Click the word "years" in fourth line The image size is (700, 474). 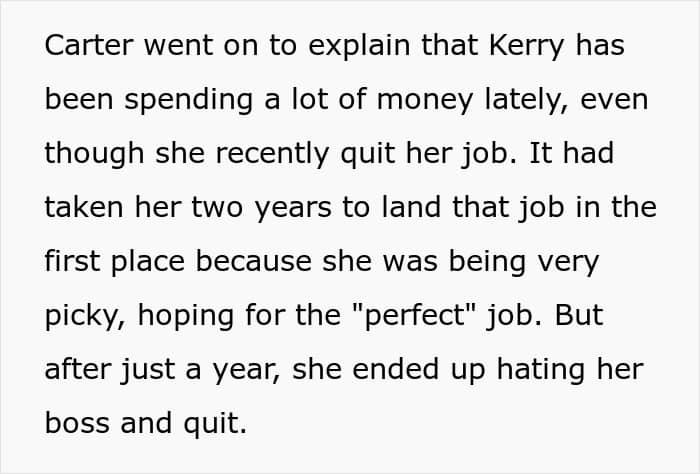[293, 208]
